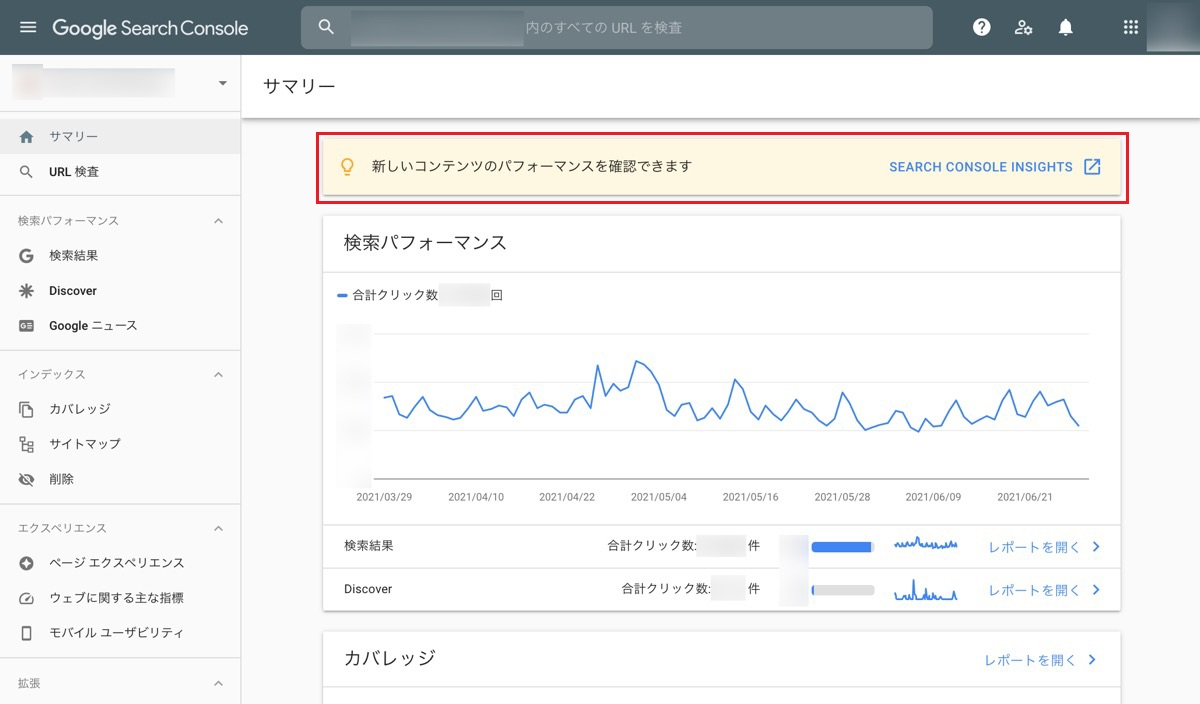Click the Google ニュース icon in sidebar

click(27, 326)
